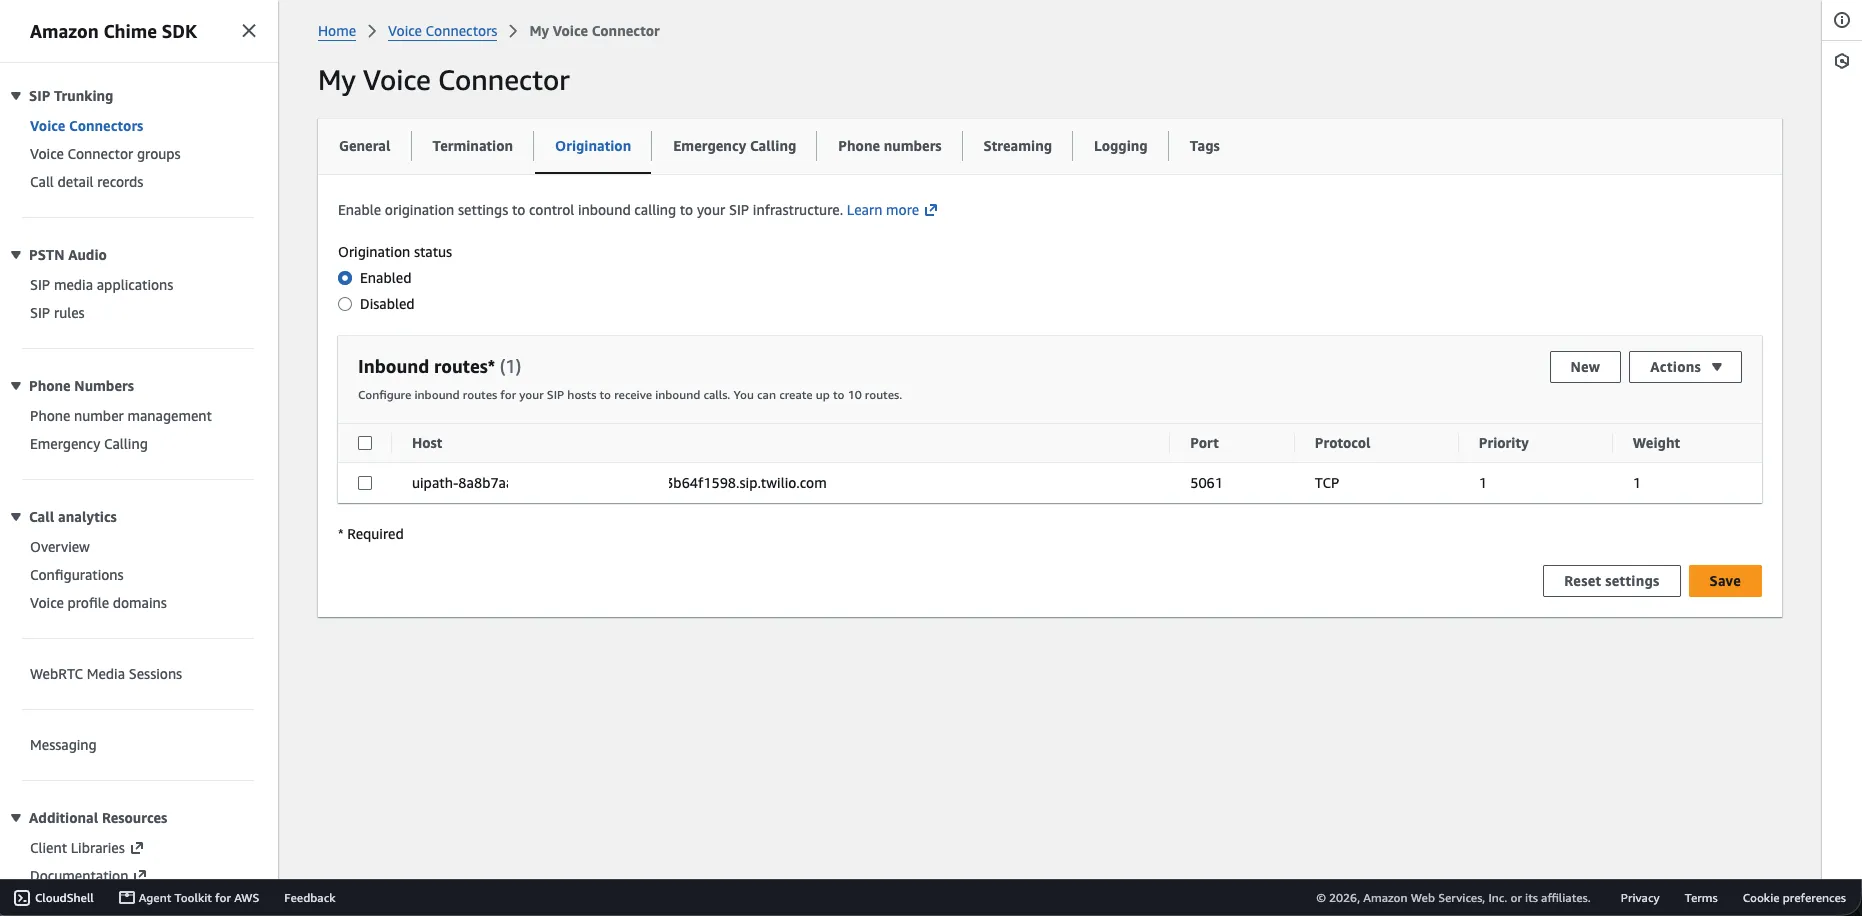The height and width of the screenshot is (916, 1862).
Task: Open Phone number management
Action: (121, 416)
